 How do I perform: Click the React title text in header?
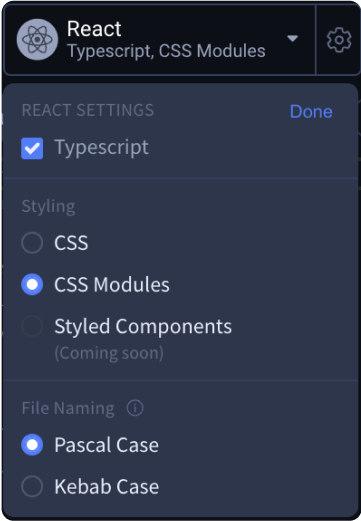click(94, 29)
